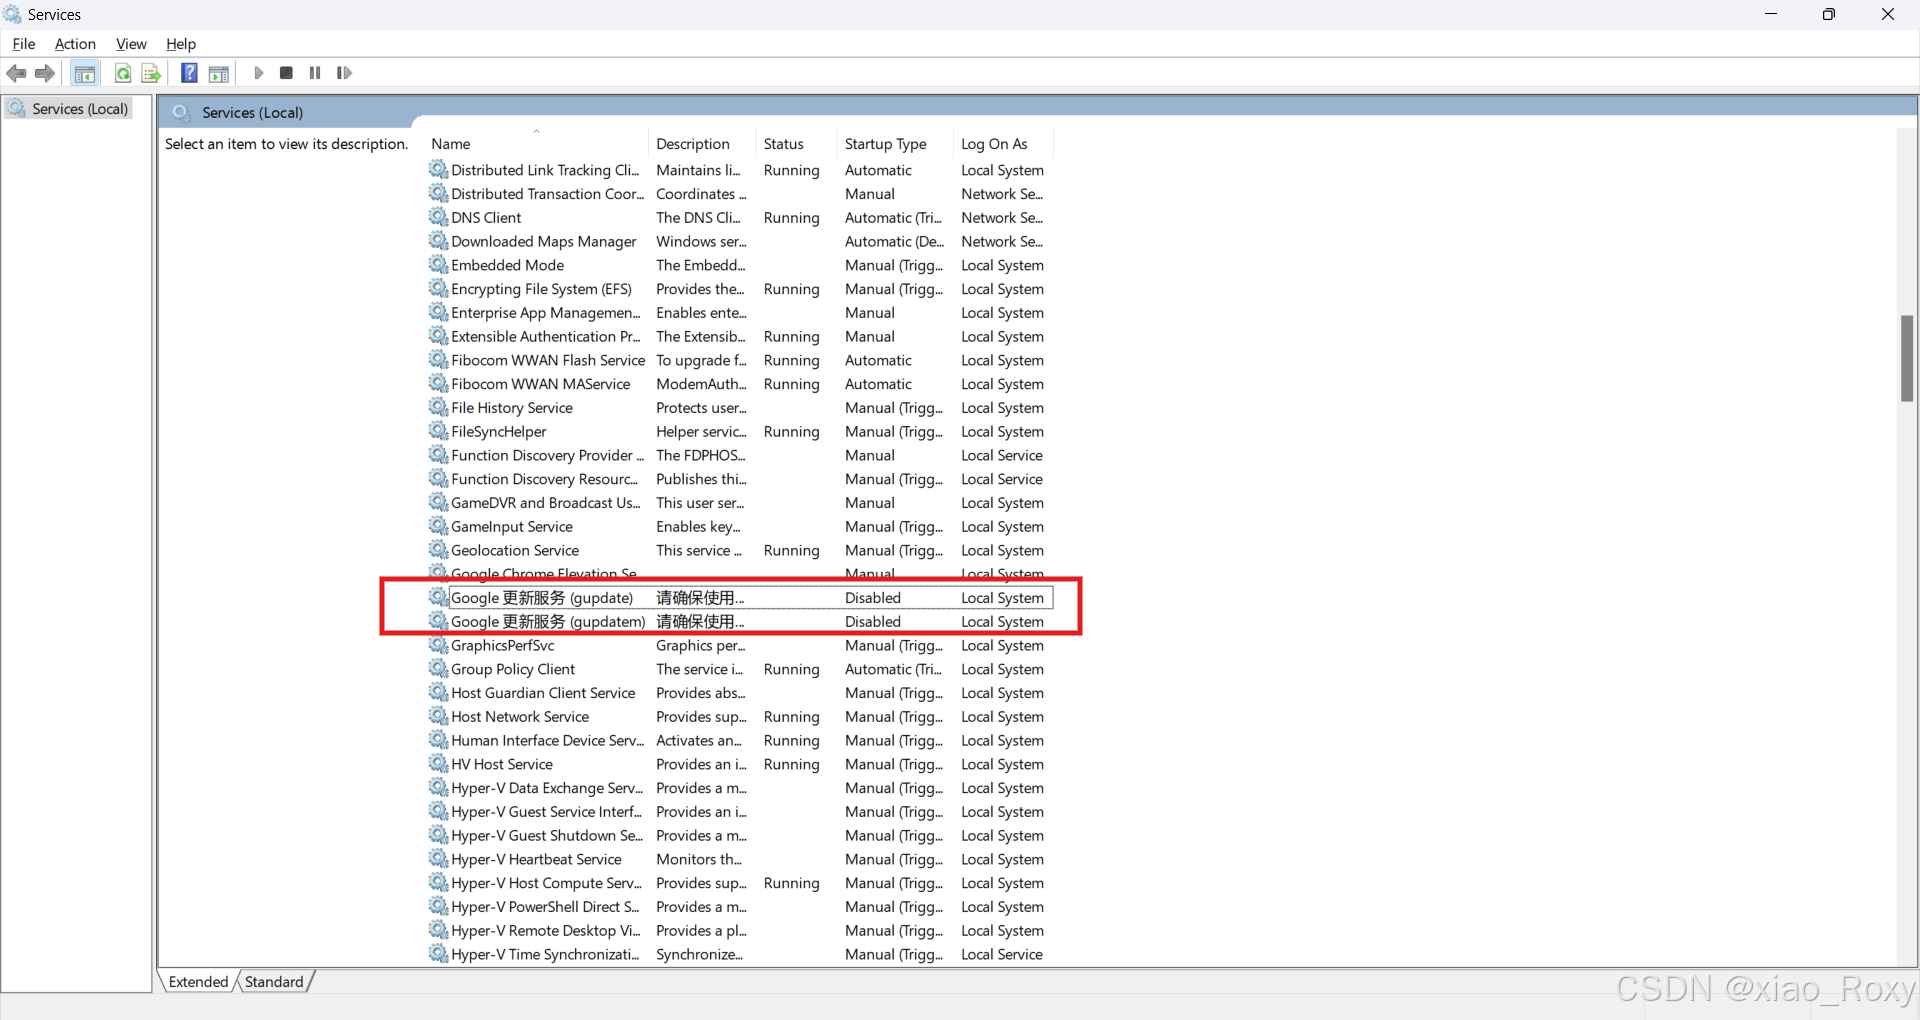Image resolution: width=1920 pixels, height=1020 pixels.
Task: Select Hyper-V Guest Shutdown Service
Action: 740,835
